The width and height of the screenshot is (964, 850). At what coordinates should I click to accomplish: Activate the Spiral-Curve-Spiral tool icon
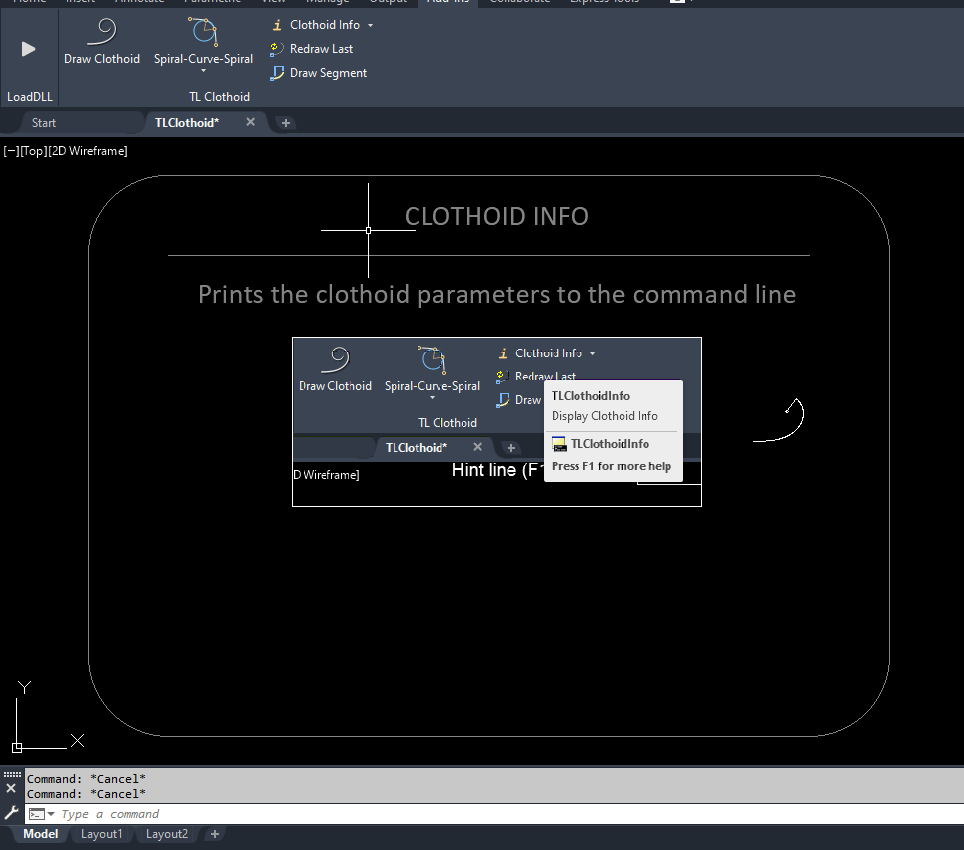point(203,33)
